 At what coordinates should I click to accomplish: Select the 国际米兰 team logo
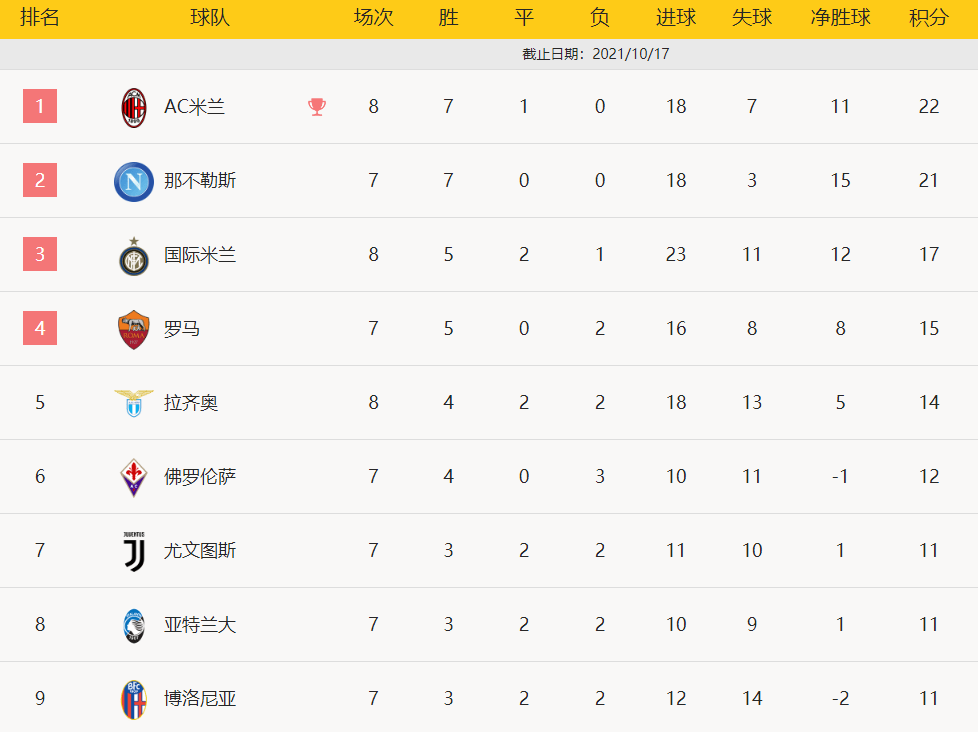(x=133, y=256)
